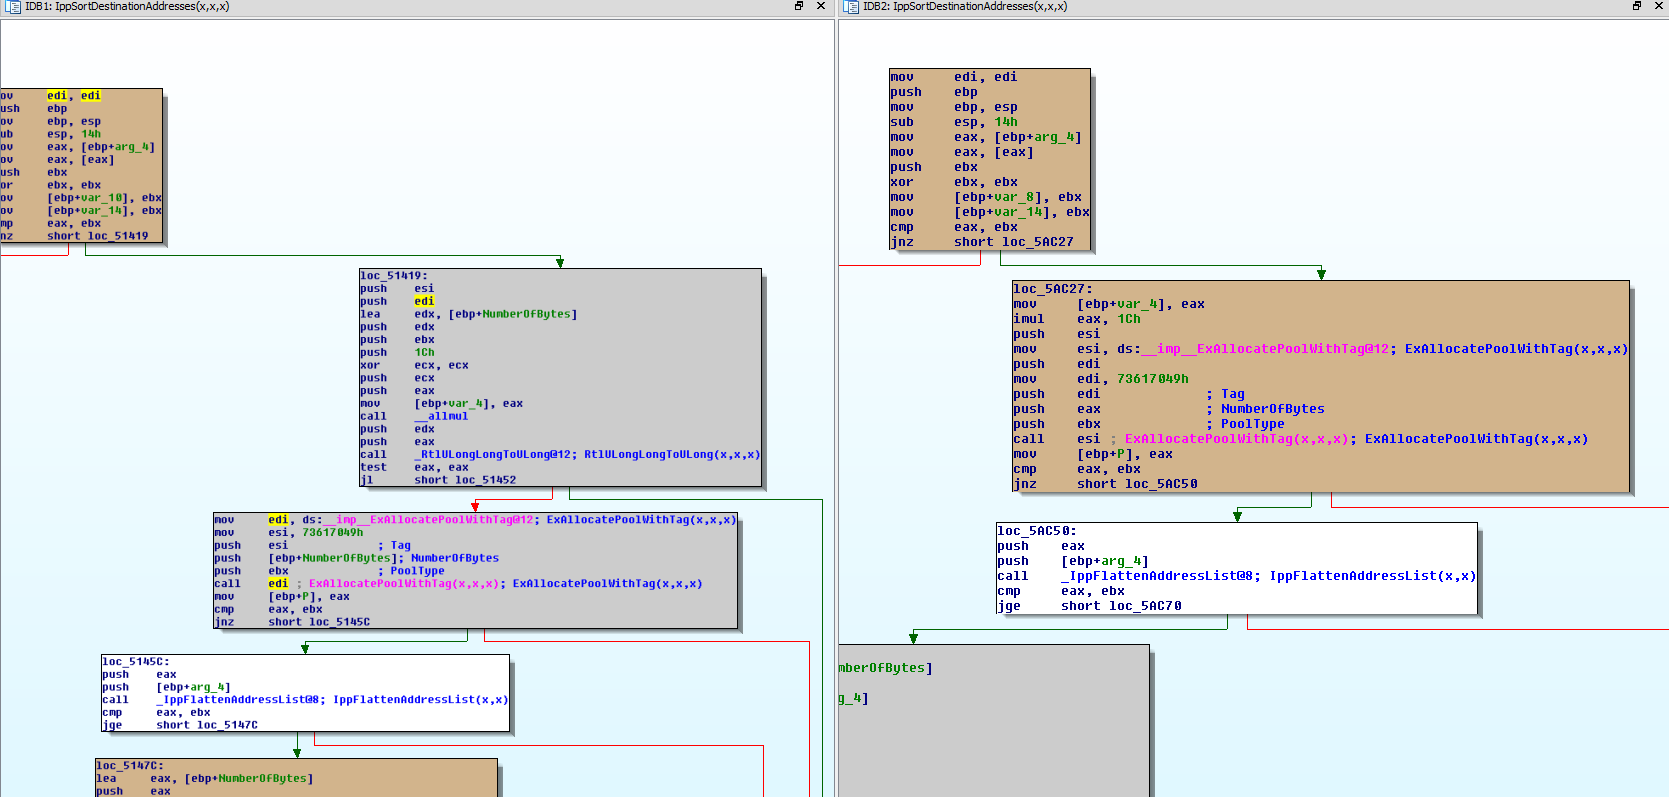Viewport: 1669px width, 797px height.
Task: Select the IDB1 IppSortDestinationAddresses(x,x,x) title
Action: click(127, 7)
